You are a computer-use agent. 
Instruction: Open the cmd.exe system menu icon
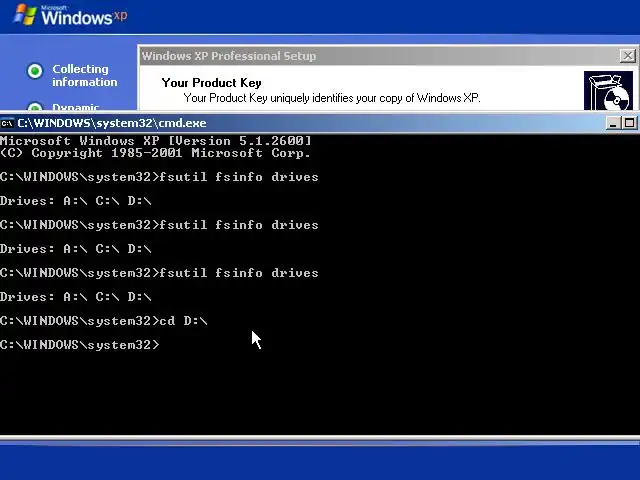[7, 123]
